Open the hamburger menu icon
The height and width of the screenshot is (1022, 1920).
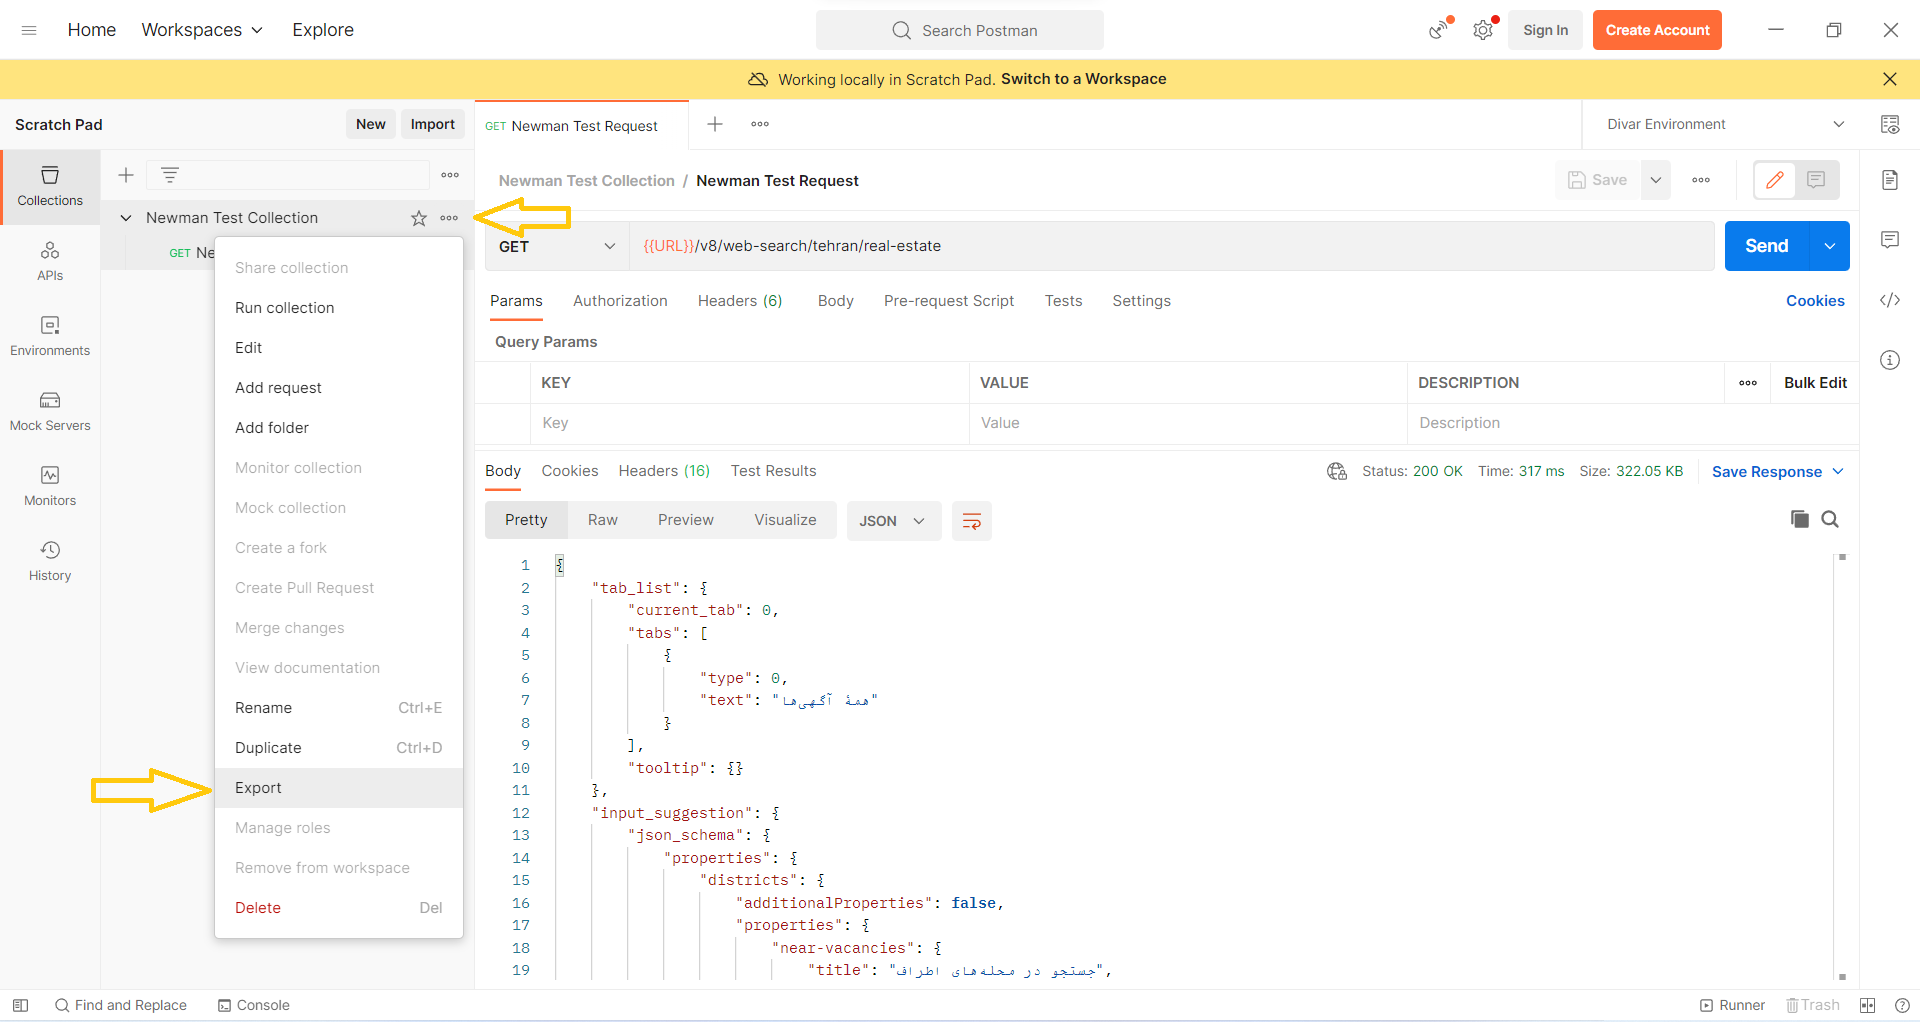coord(29,30)
